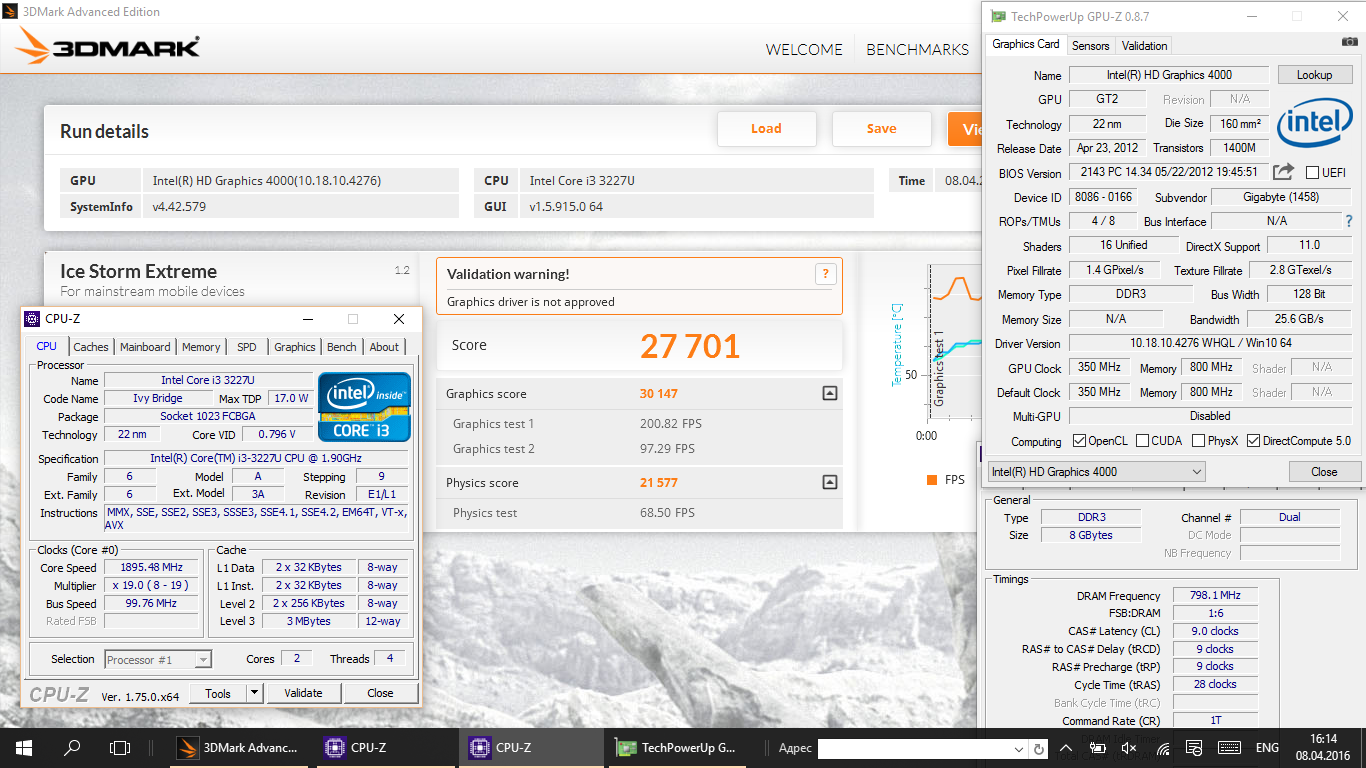Click the GPU-Z screenshot camera icon
Image resolution: width=1366 pixels, height=768 pixels.
[1350, 42]
